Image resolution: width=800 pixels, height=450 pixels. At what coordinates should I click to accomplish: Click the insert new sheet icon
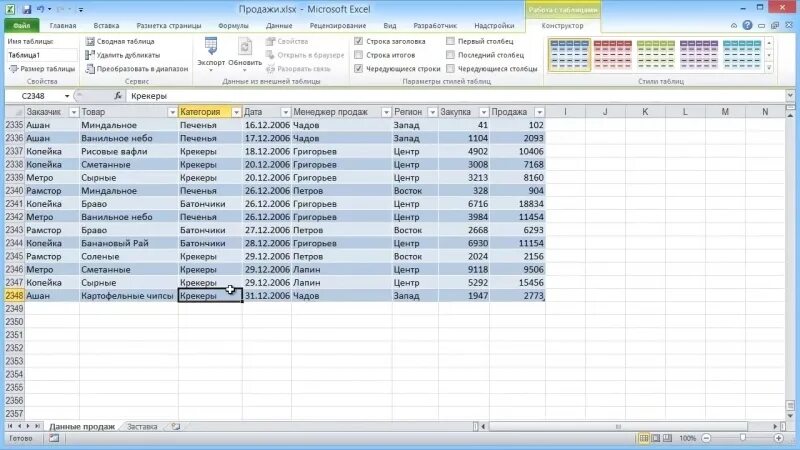pyautogui.click(x=176, y=427)
